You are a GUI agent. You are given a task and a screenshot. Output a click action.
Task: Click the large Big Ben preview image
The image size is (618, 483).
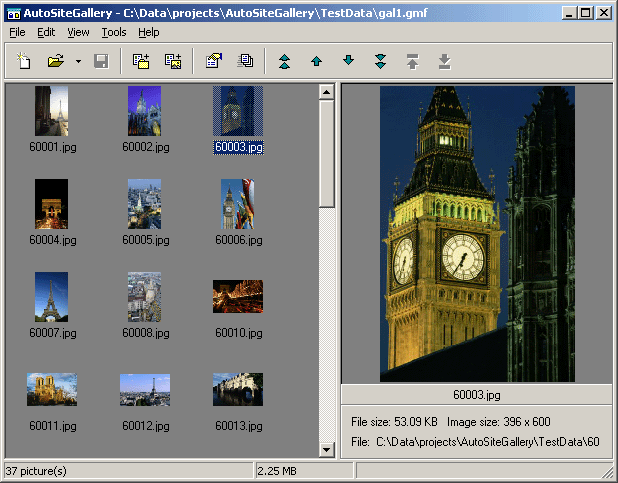coord(477,233)
